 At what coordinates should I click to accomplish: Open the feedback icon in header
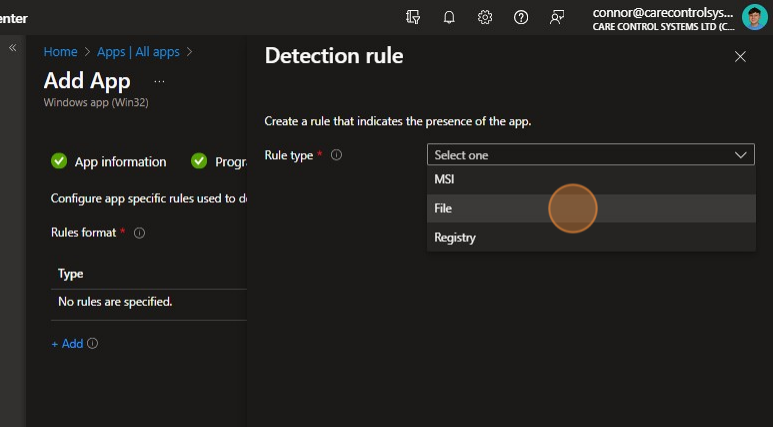click(557, 17)
